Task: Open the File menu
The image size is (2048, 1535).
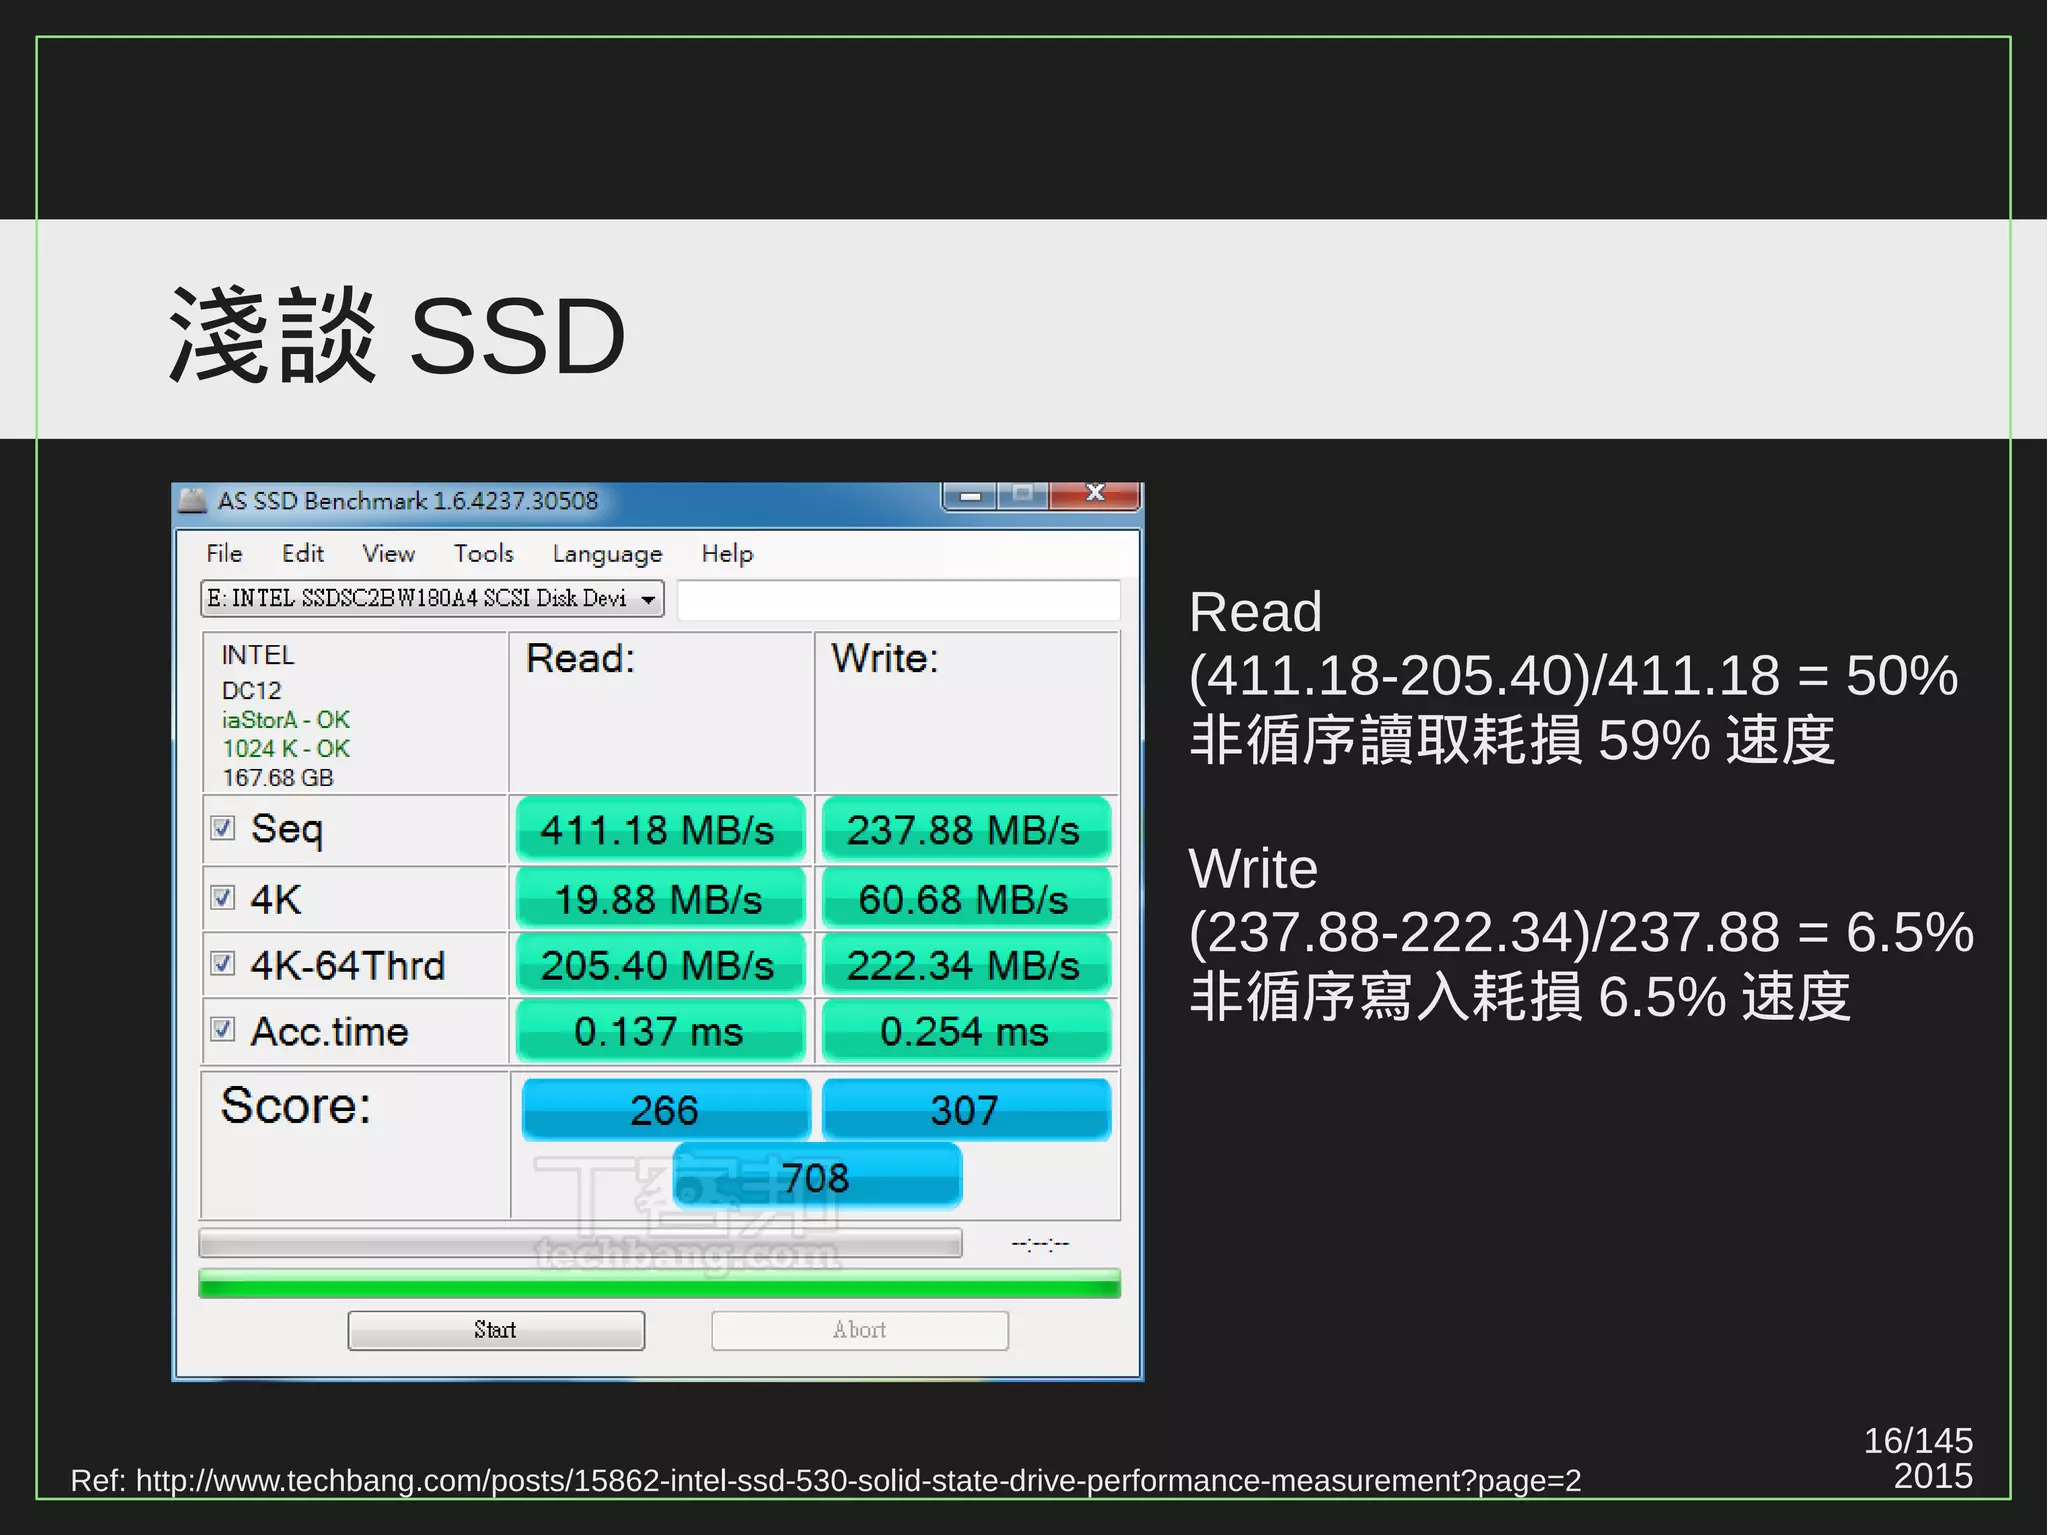Action: pos(224,553)
